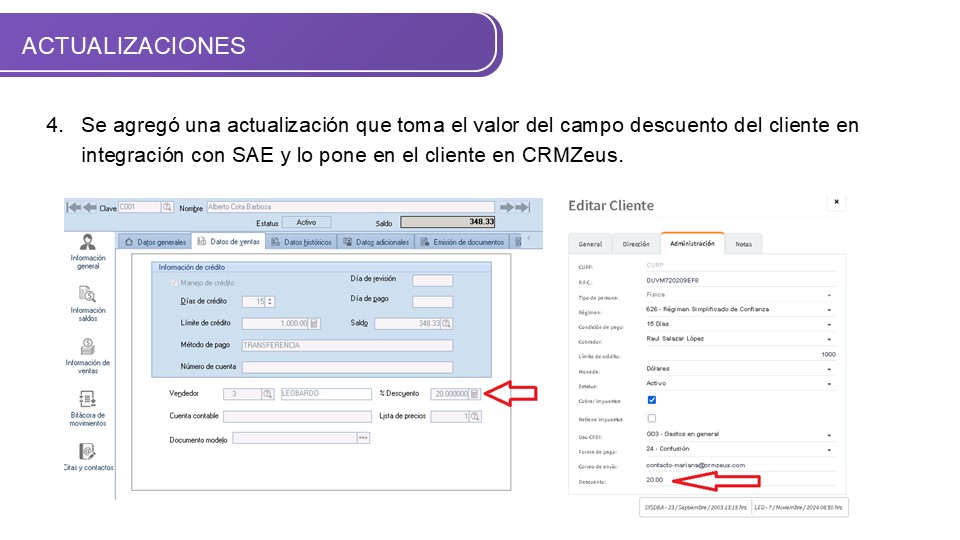960x540 pixels.
Task: Open Condición de pago dropdown
Action: [x=740, y=324]
